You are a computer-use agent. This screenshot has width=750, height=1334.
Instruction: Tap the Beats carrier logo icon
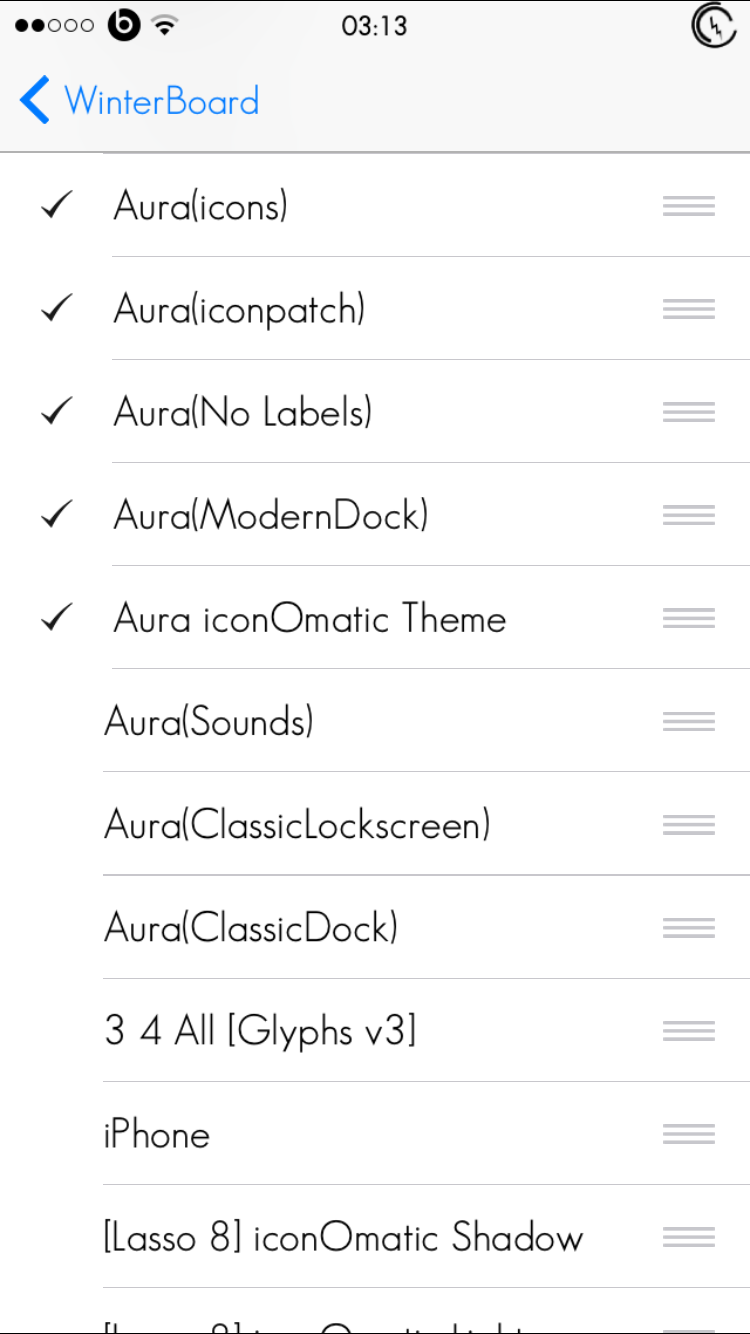coord(124,26)
